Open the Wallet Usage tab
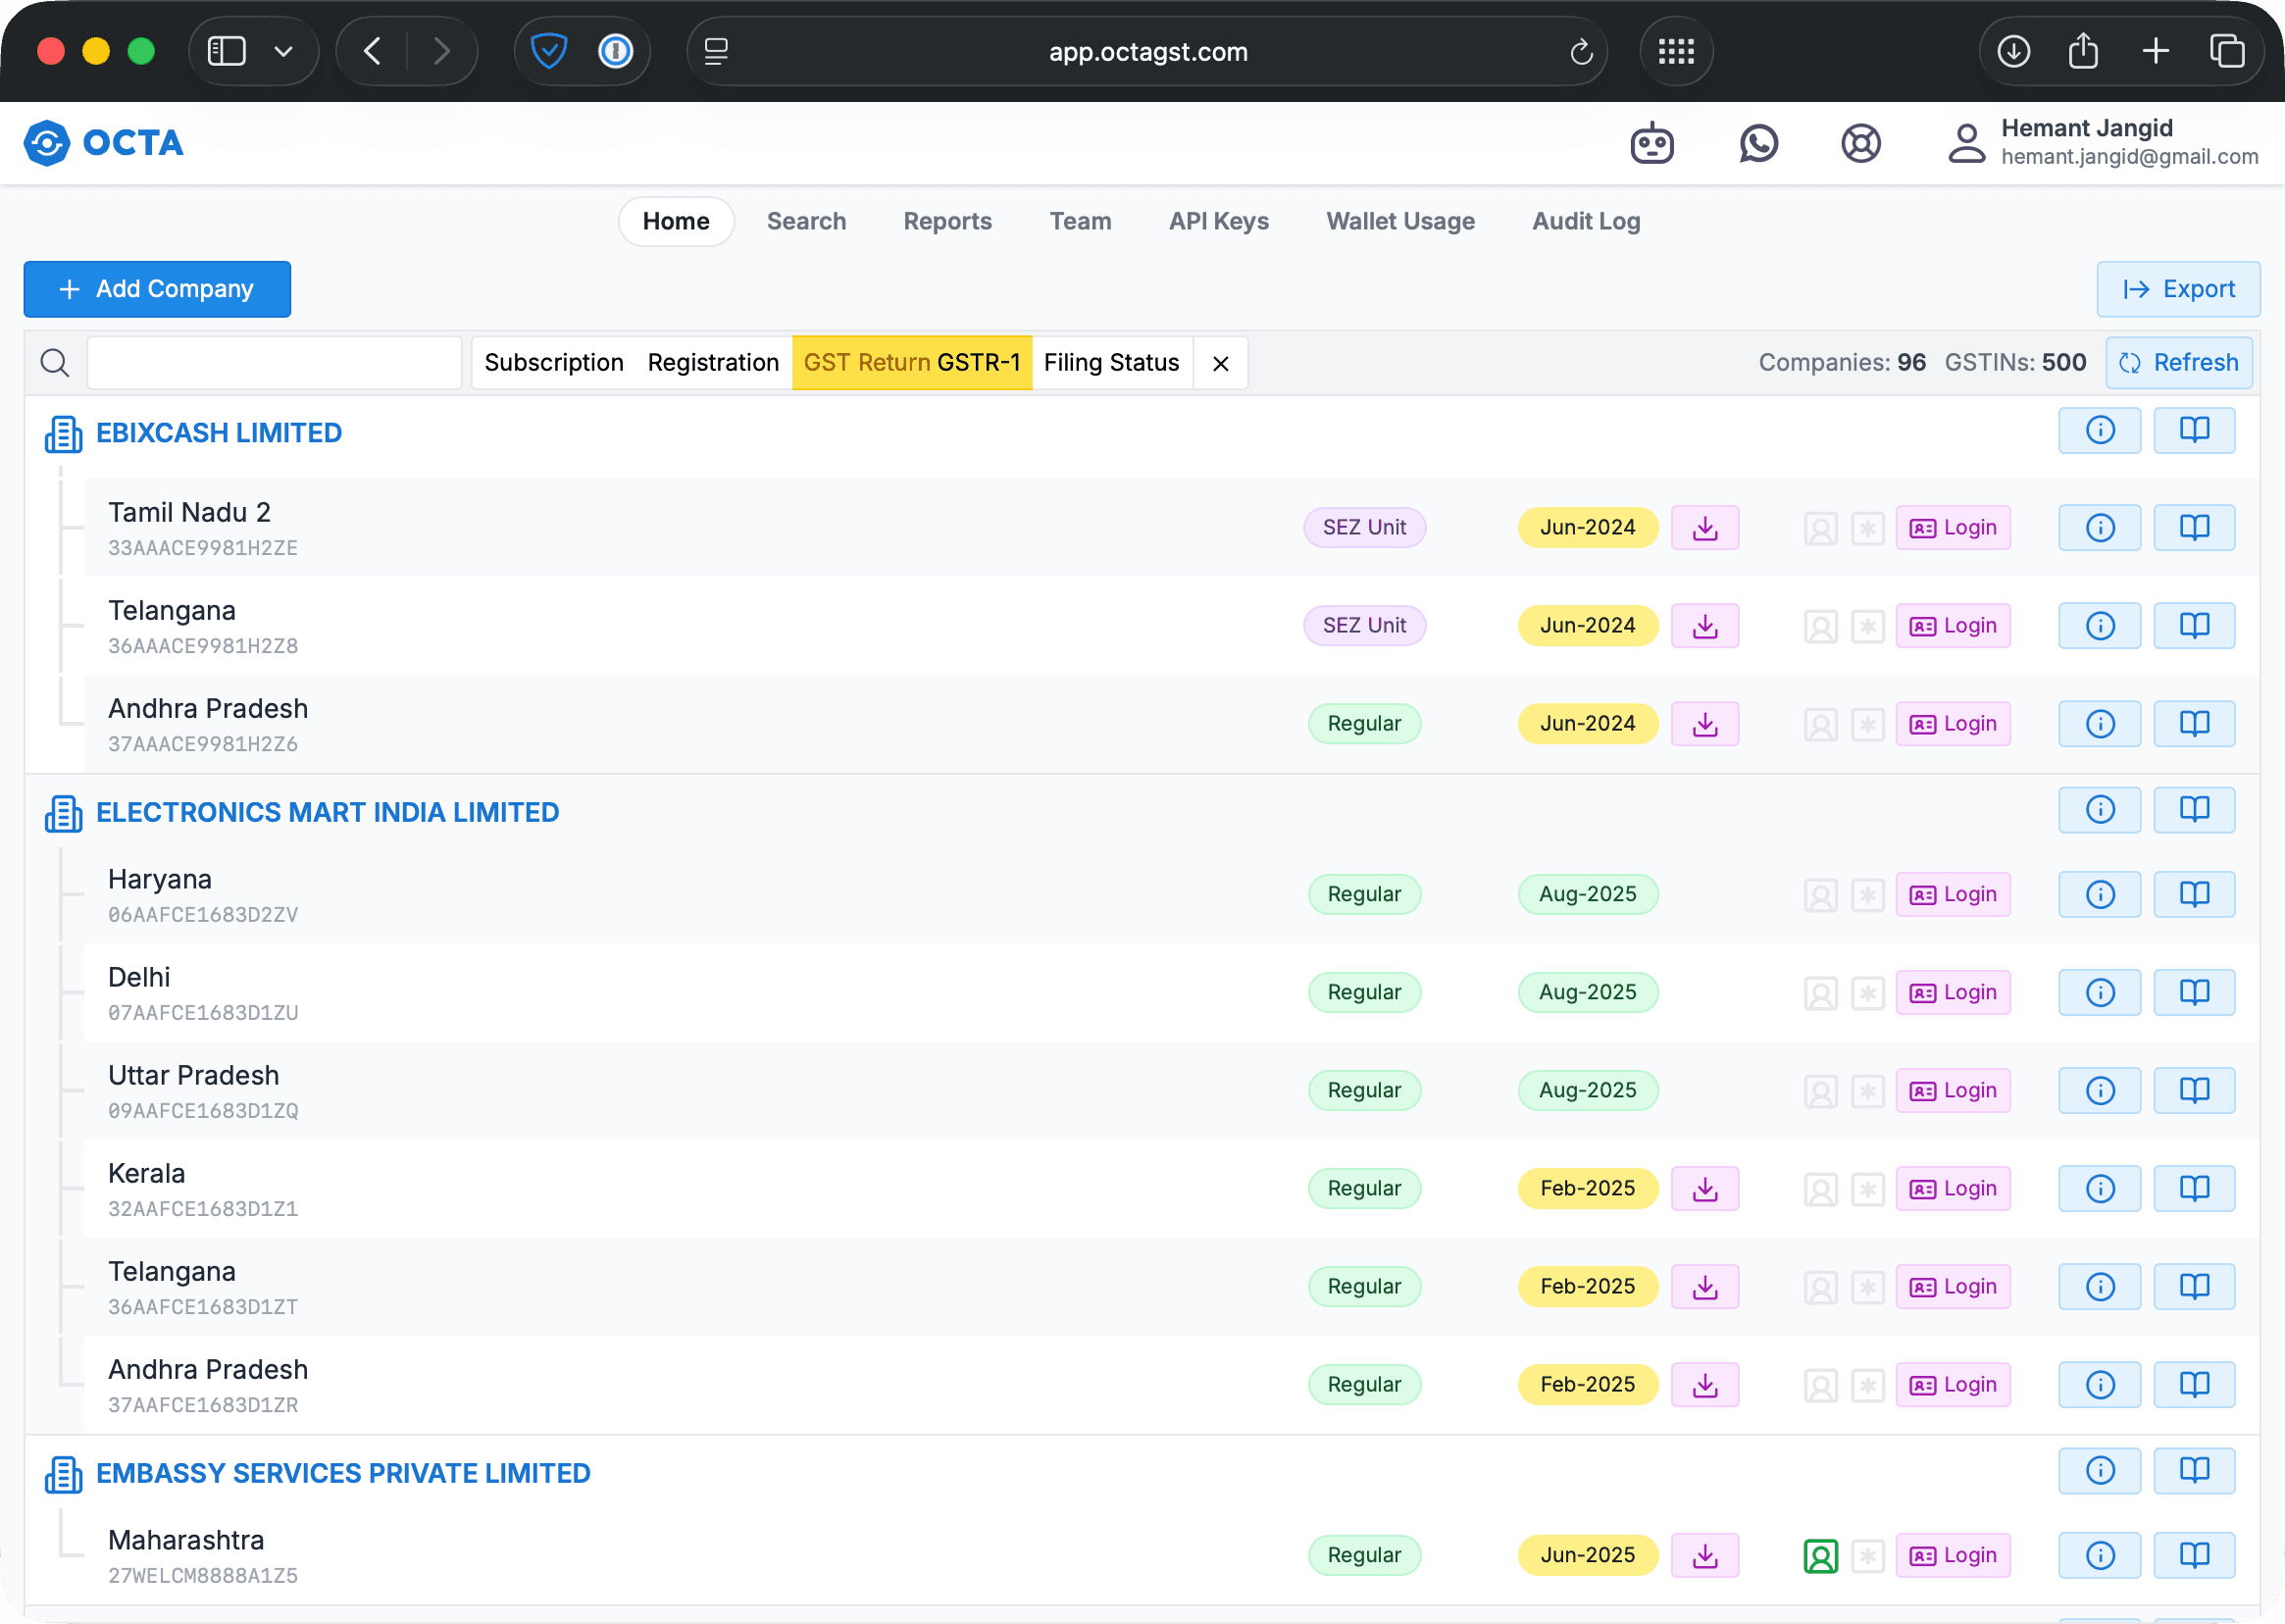2285x1624 pixels. pos(1399,221)
